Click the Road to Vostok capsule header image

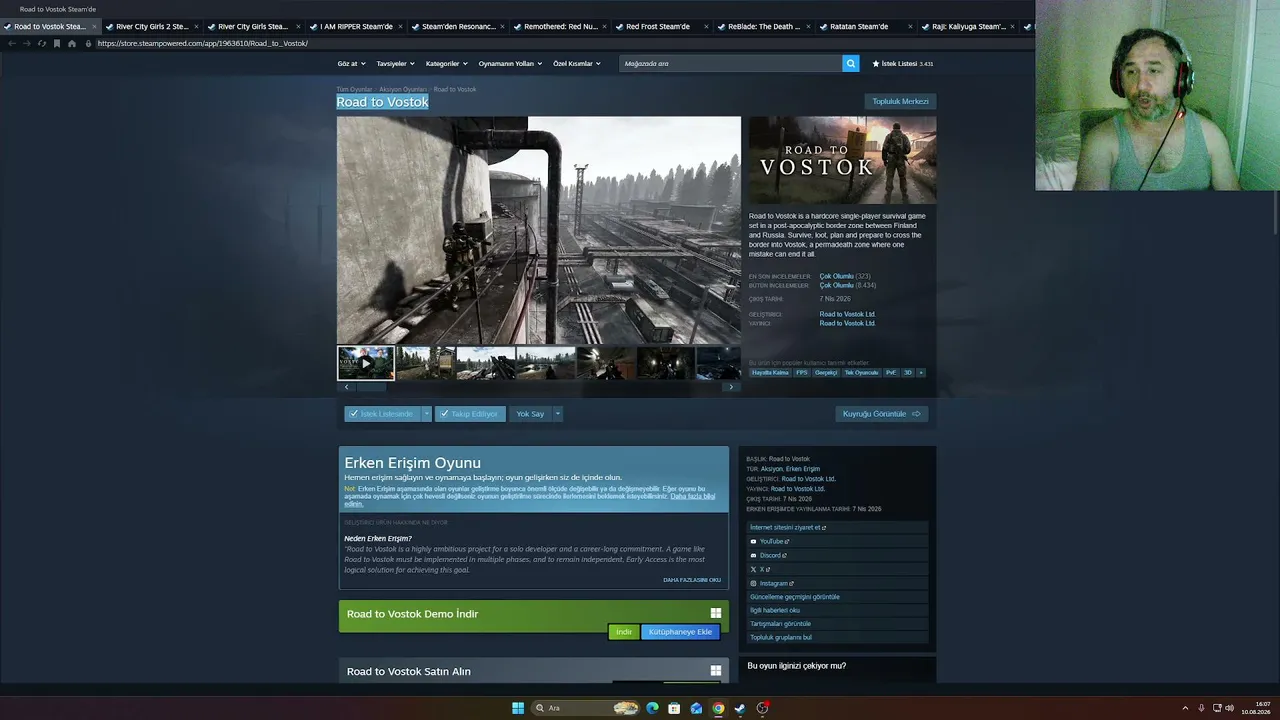(x=843, y=160)
